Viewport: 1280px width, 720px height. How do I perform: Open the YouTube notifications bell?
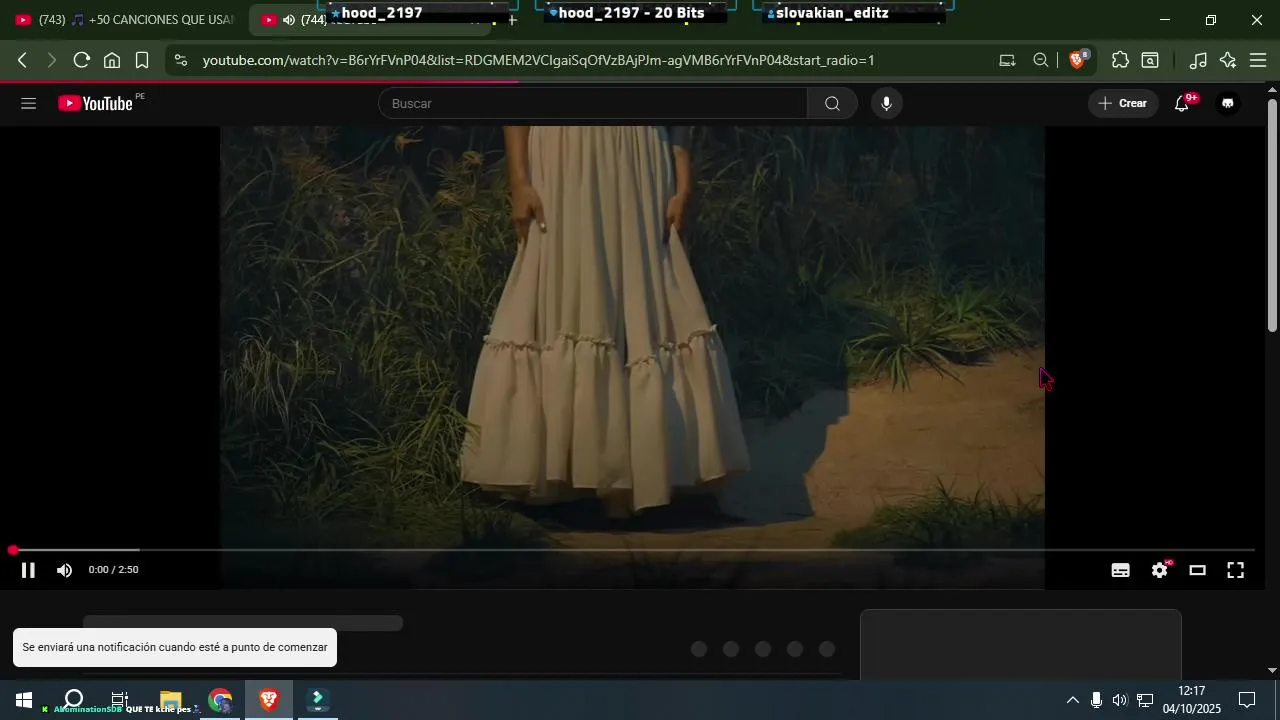click(x=1182, y=104)
